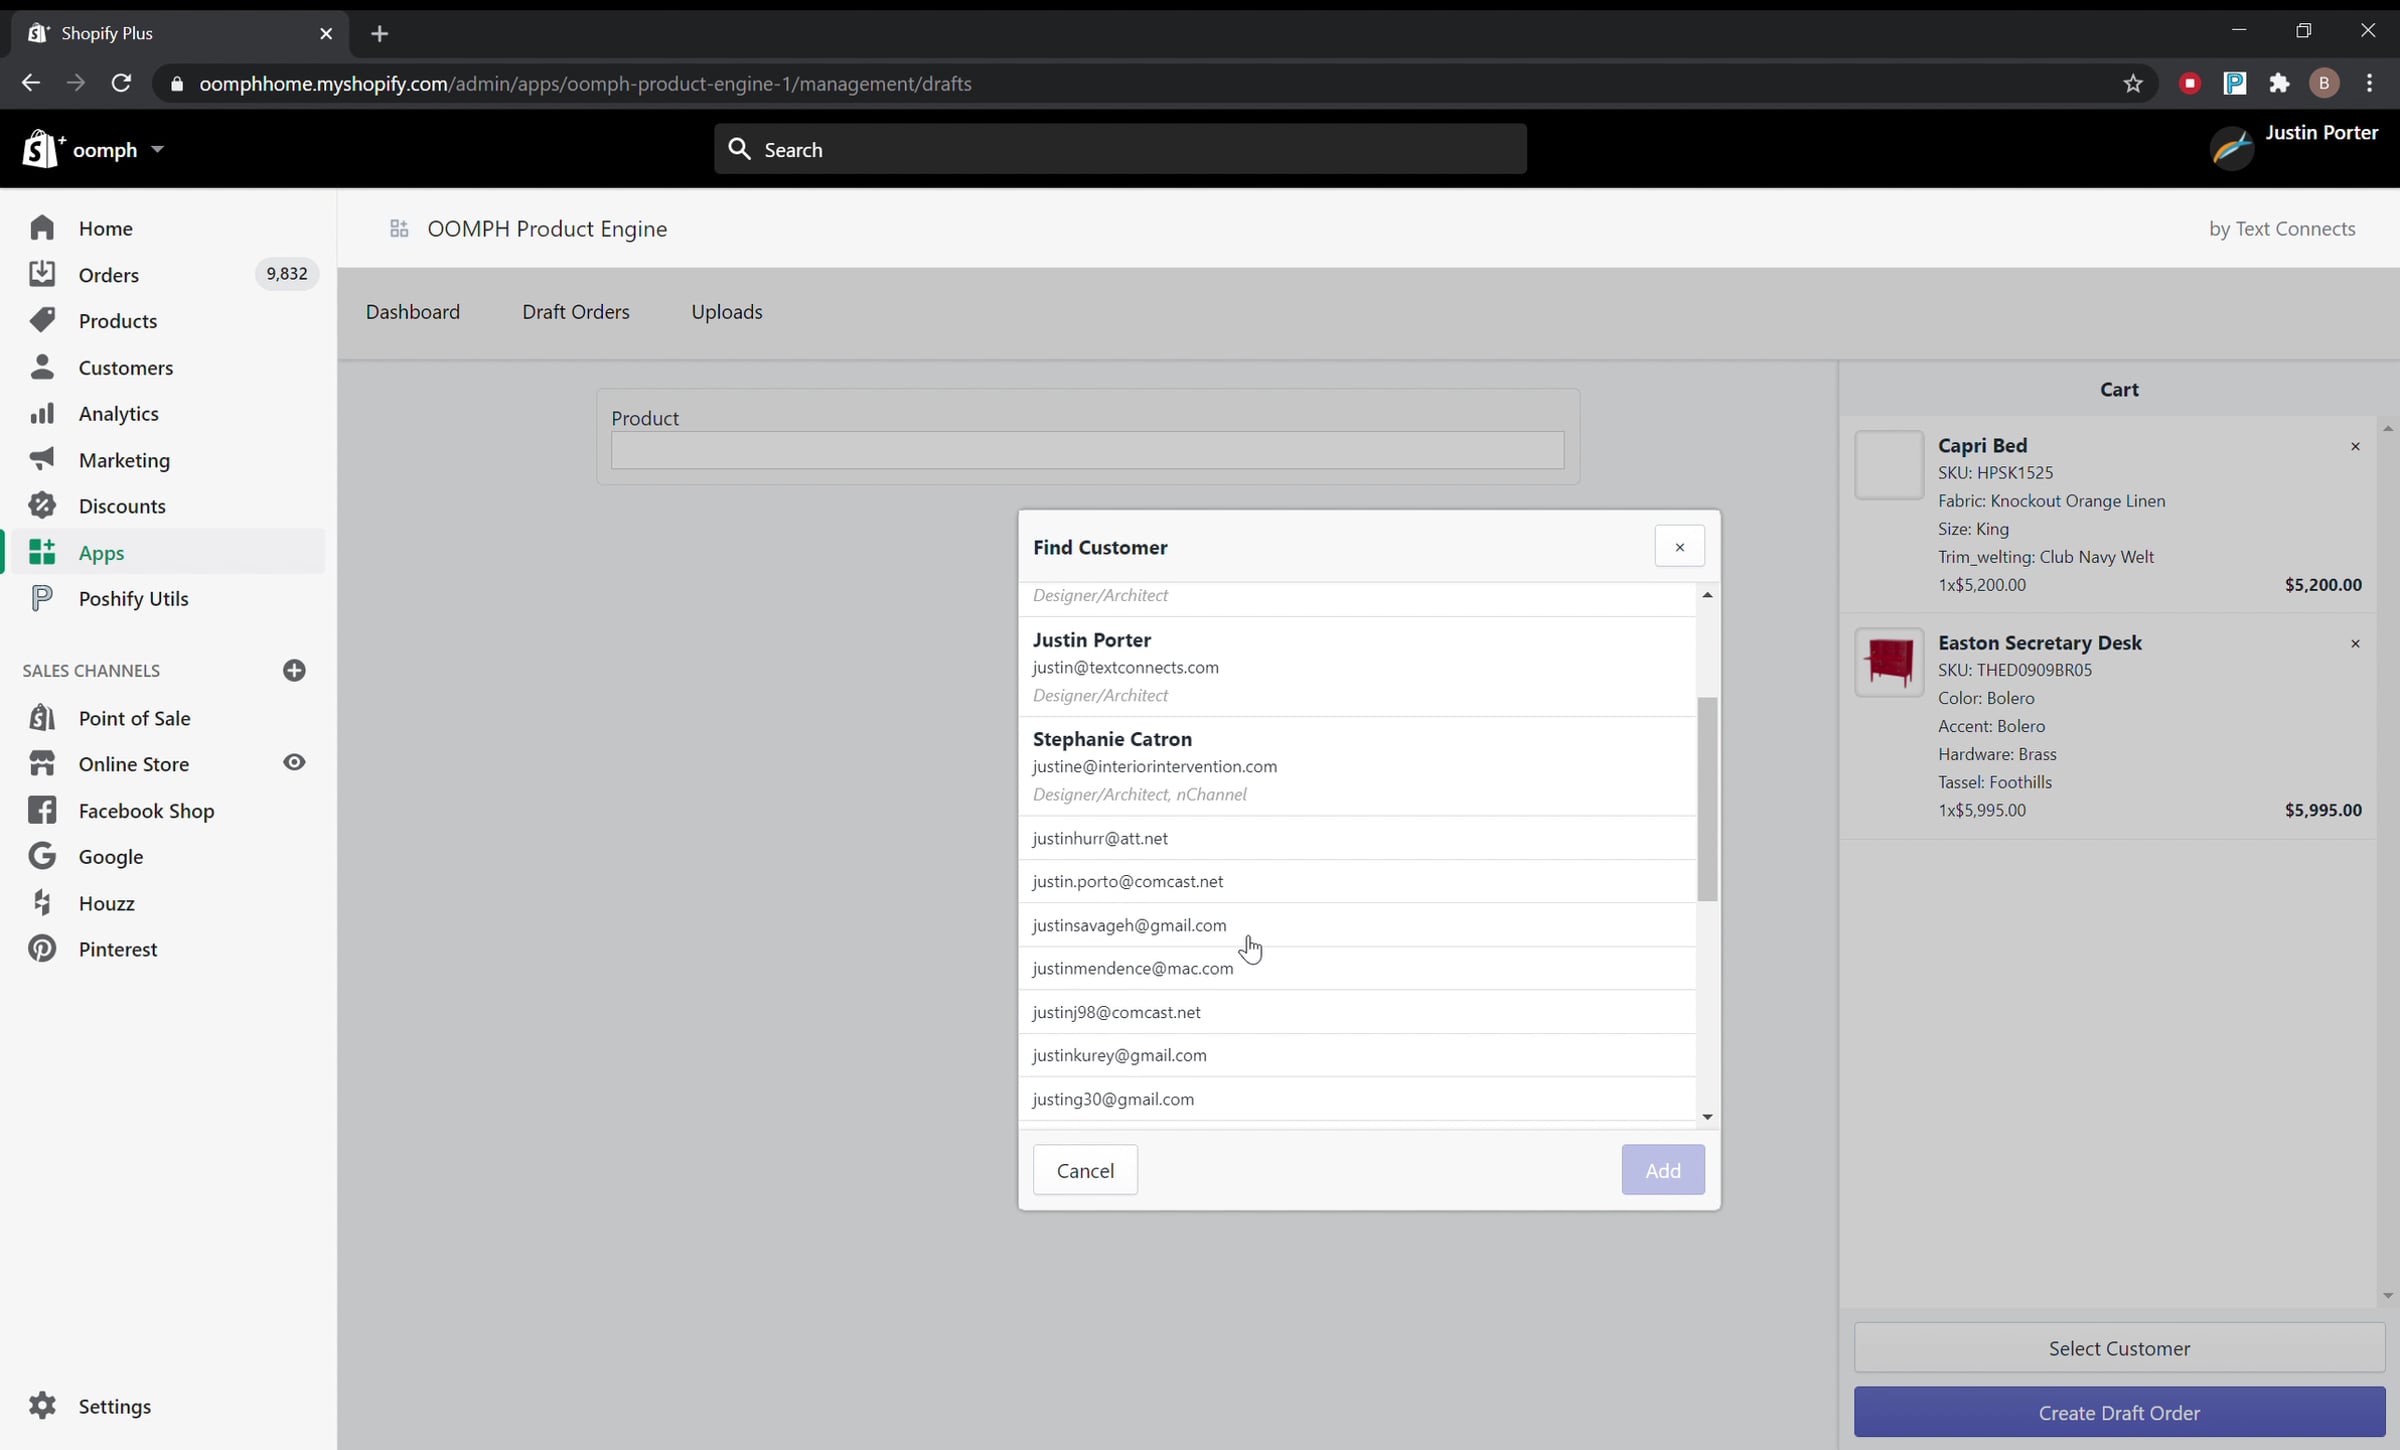Screen dimensions: 2400x1450
Task: Open the browser extensions puzzle icon
Action: click(x=2279, y=84)
